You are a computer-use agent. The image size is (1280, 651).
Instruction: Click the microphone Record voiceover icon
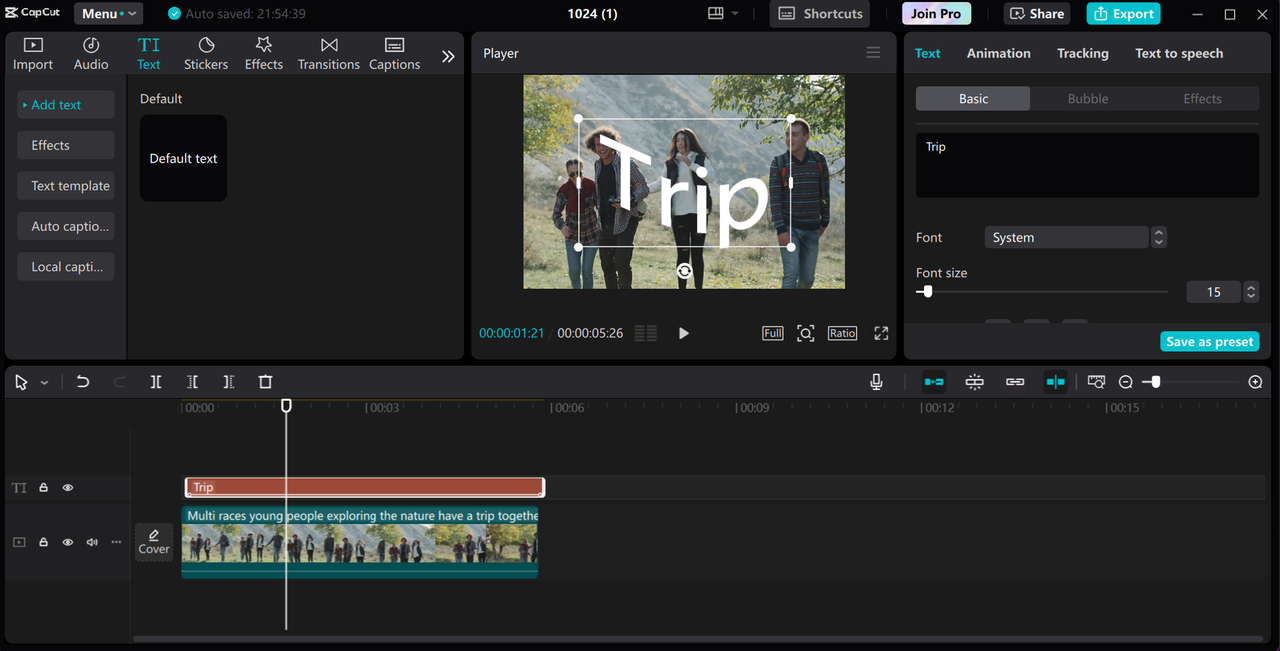click(x=877, y=382)
